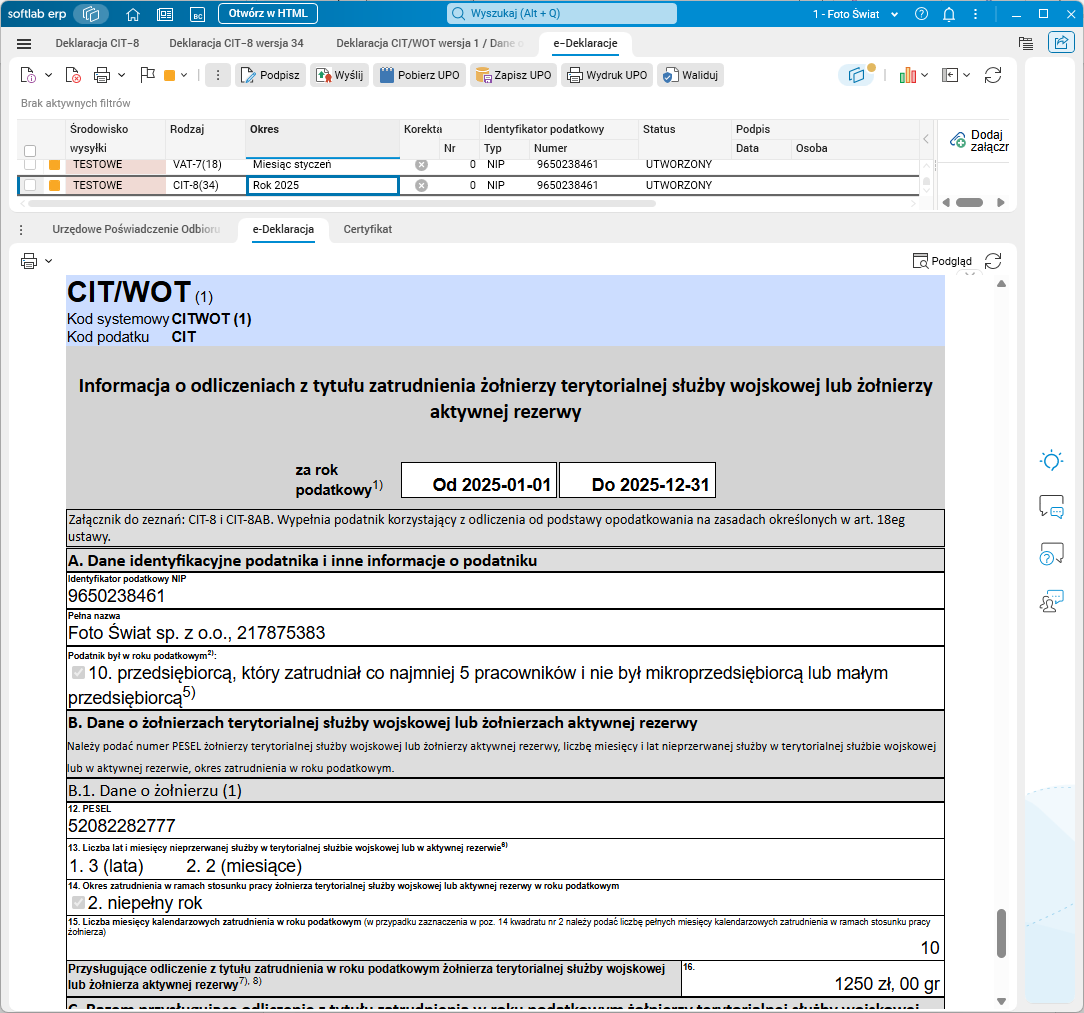
Task: Click the declaration preview vertical scrollbar thumb
Action: click(1001, 933)
